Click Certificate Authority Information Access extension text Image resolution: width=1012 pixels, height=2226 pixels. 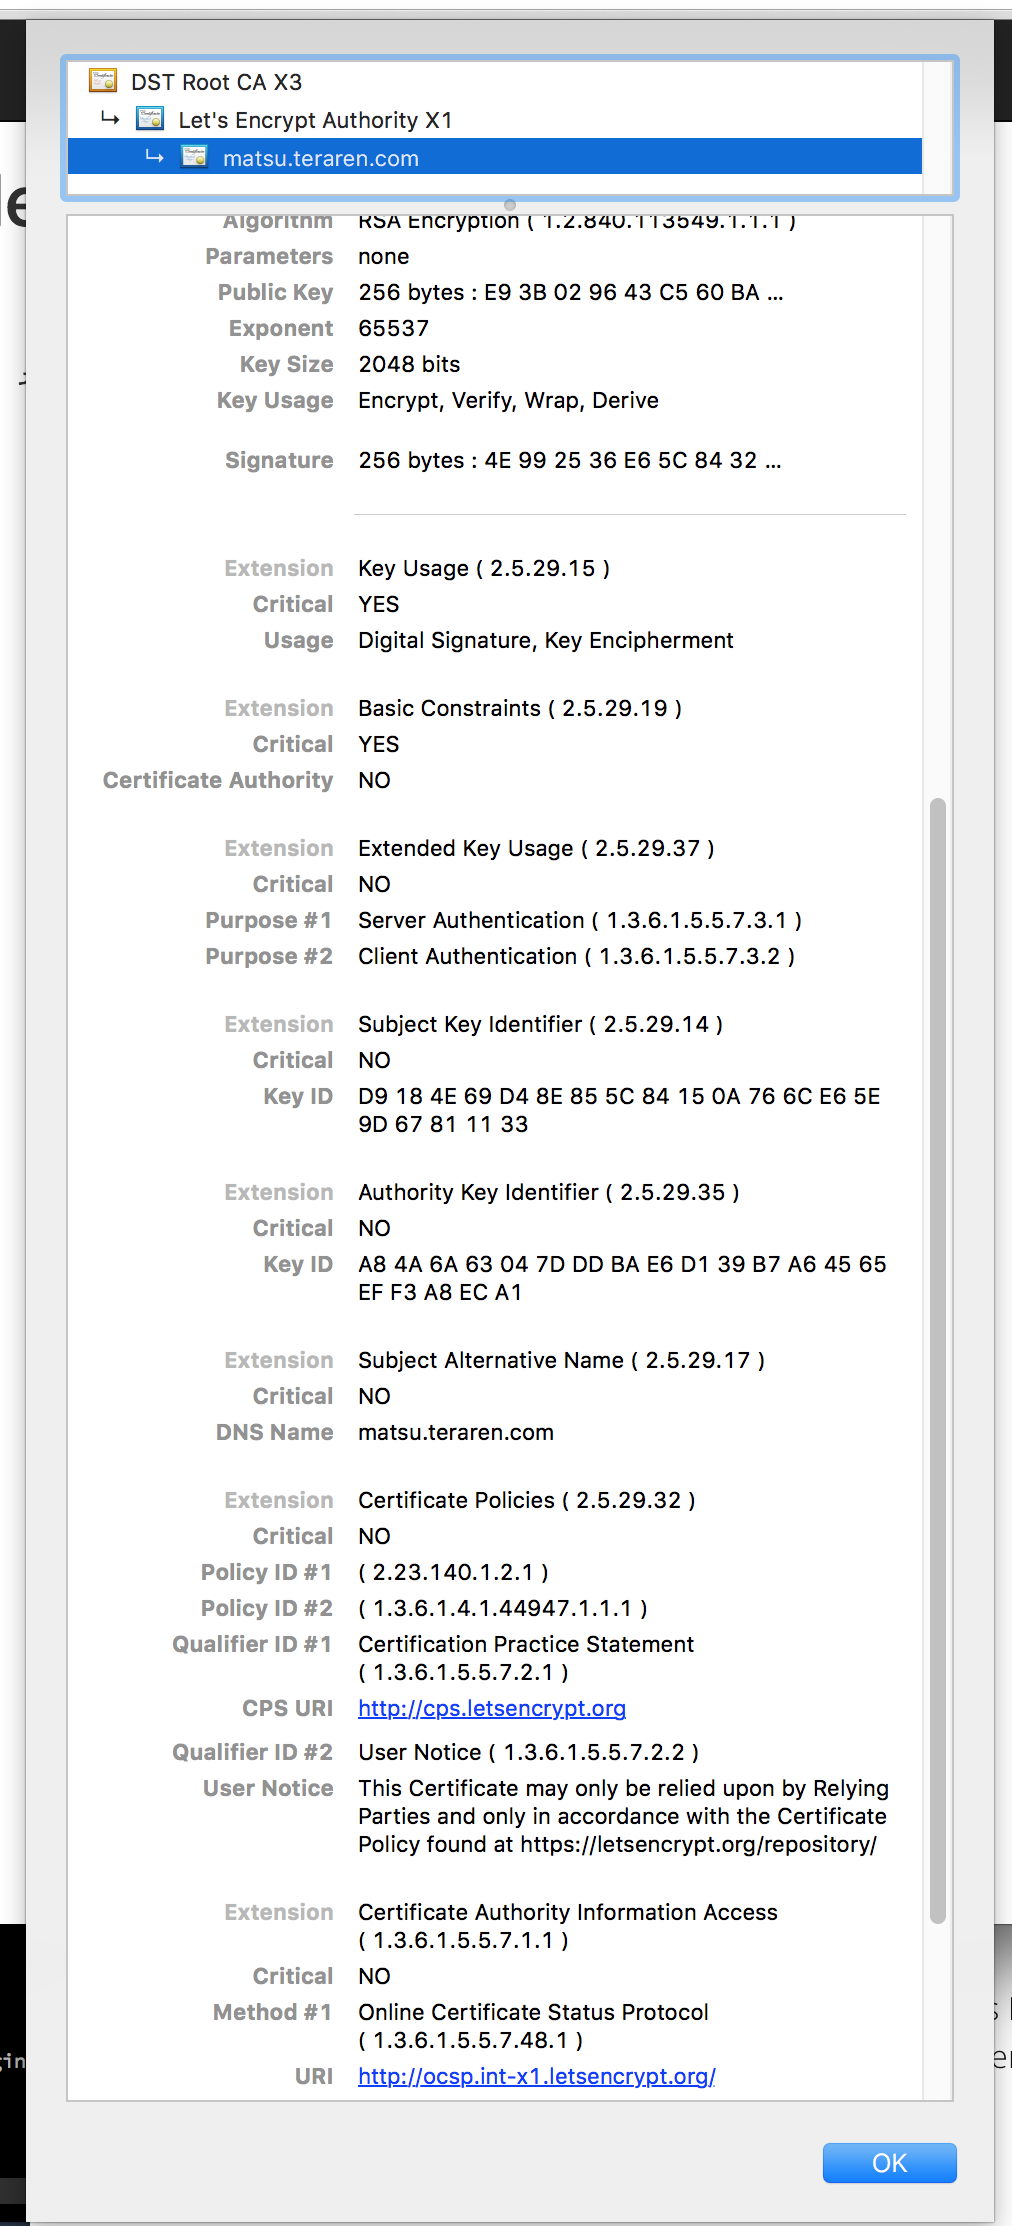point(568,1926)
